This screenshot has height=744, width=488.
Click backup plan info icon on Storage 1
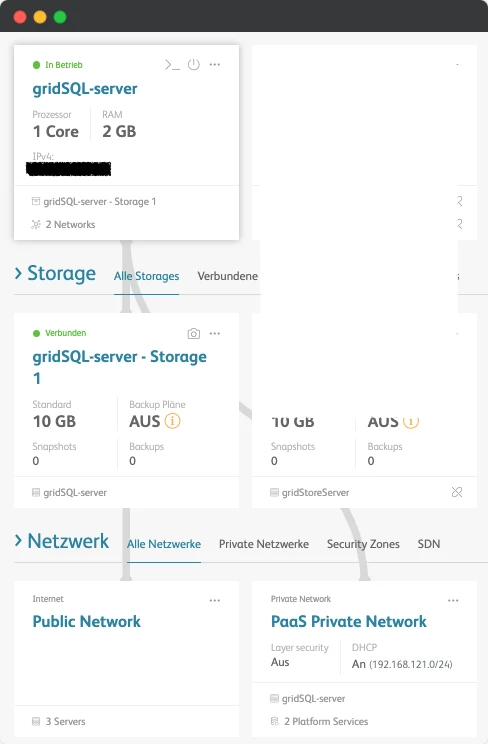(172, 421)
